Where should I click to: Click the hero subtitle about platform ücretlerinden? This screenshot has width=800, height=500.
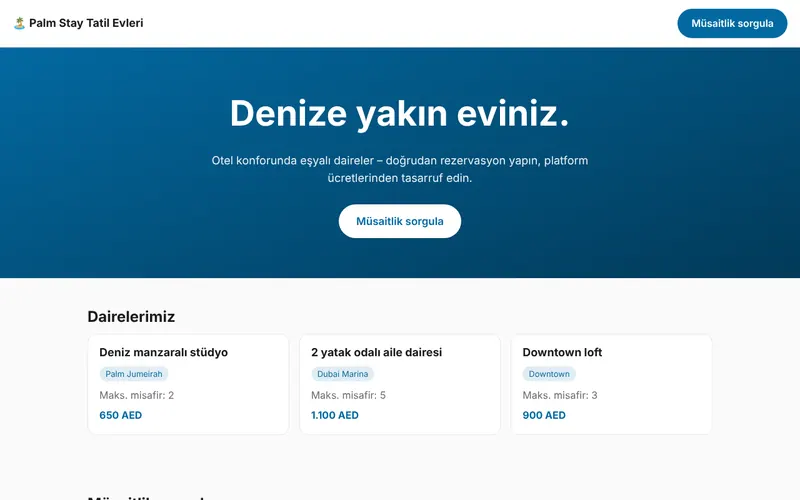pos(399,169)
